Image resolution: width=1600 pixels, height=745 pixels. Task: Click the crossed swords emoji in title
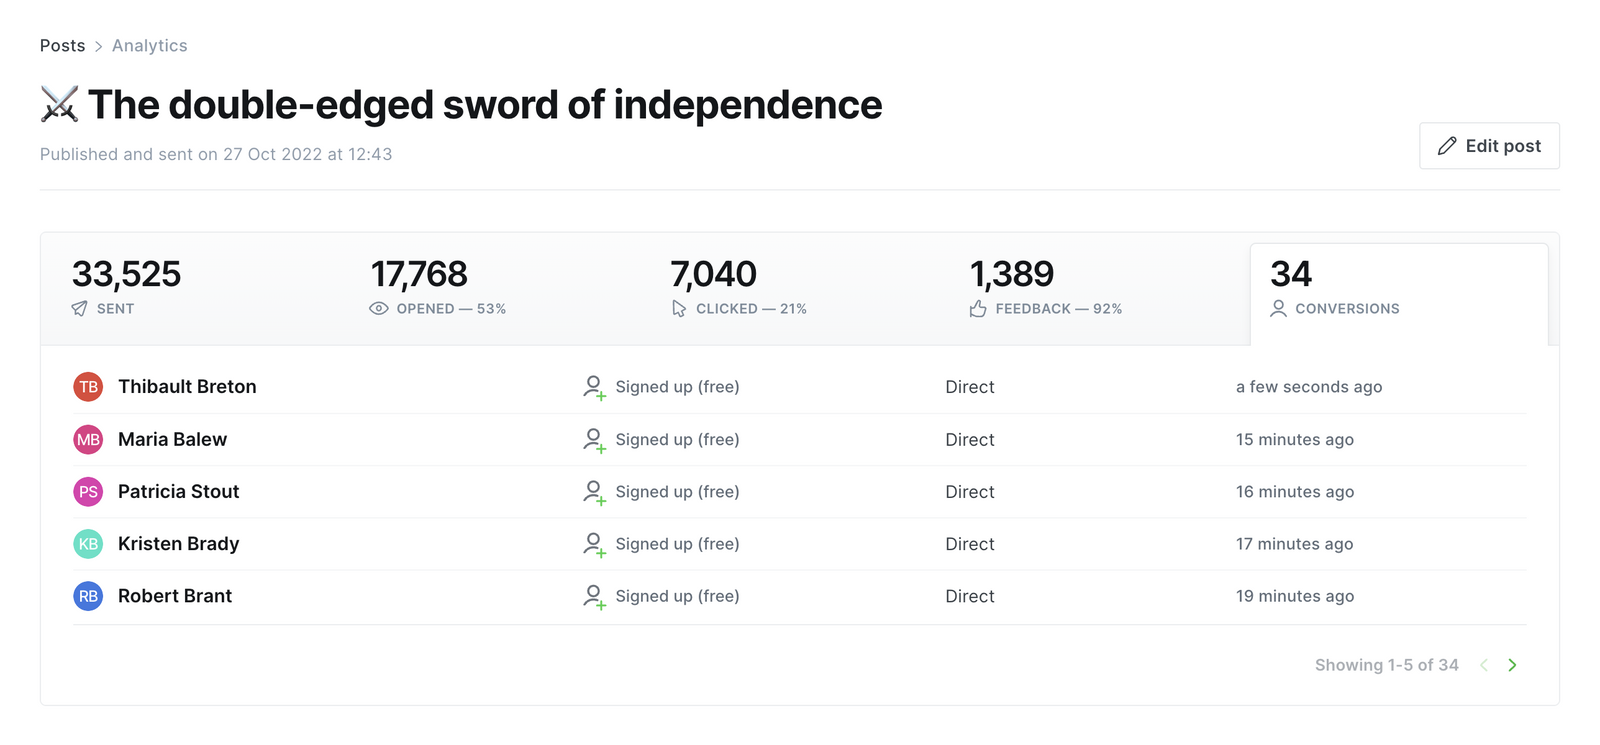pos(59,104)
